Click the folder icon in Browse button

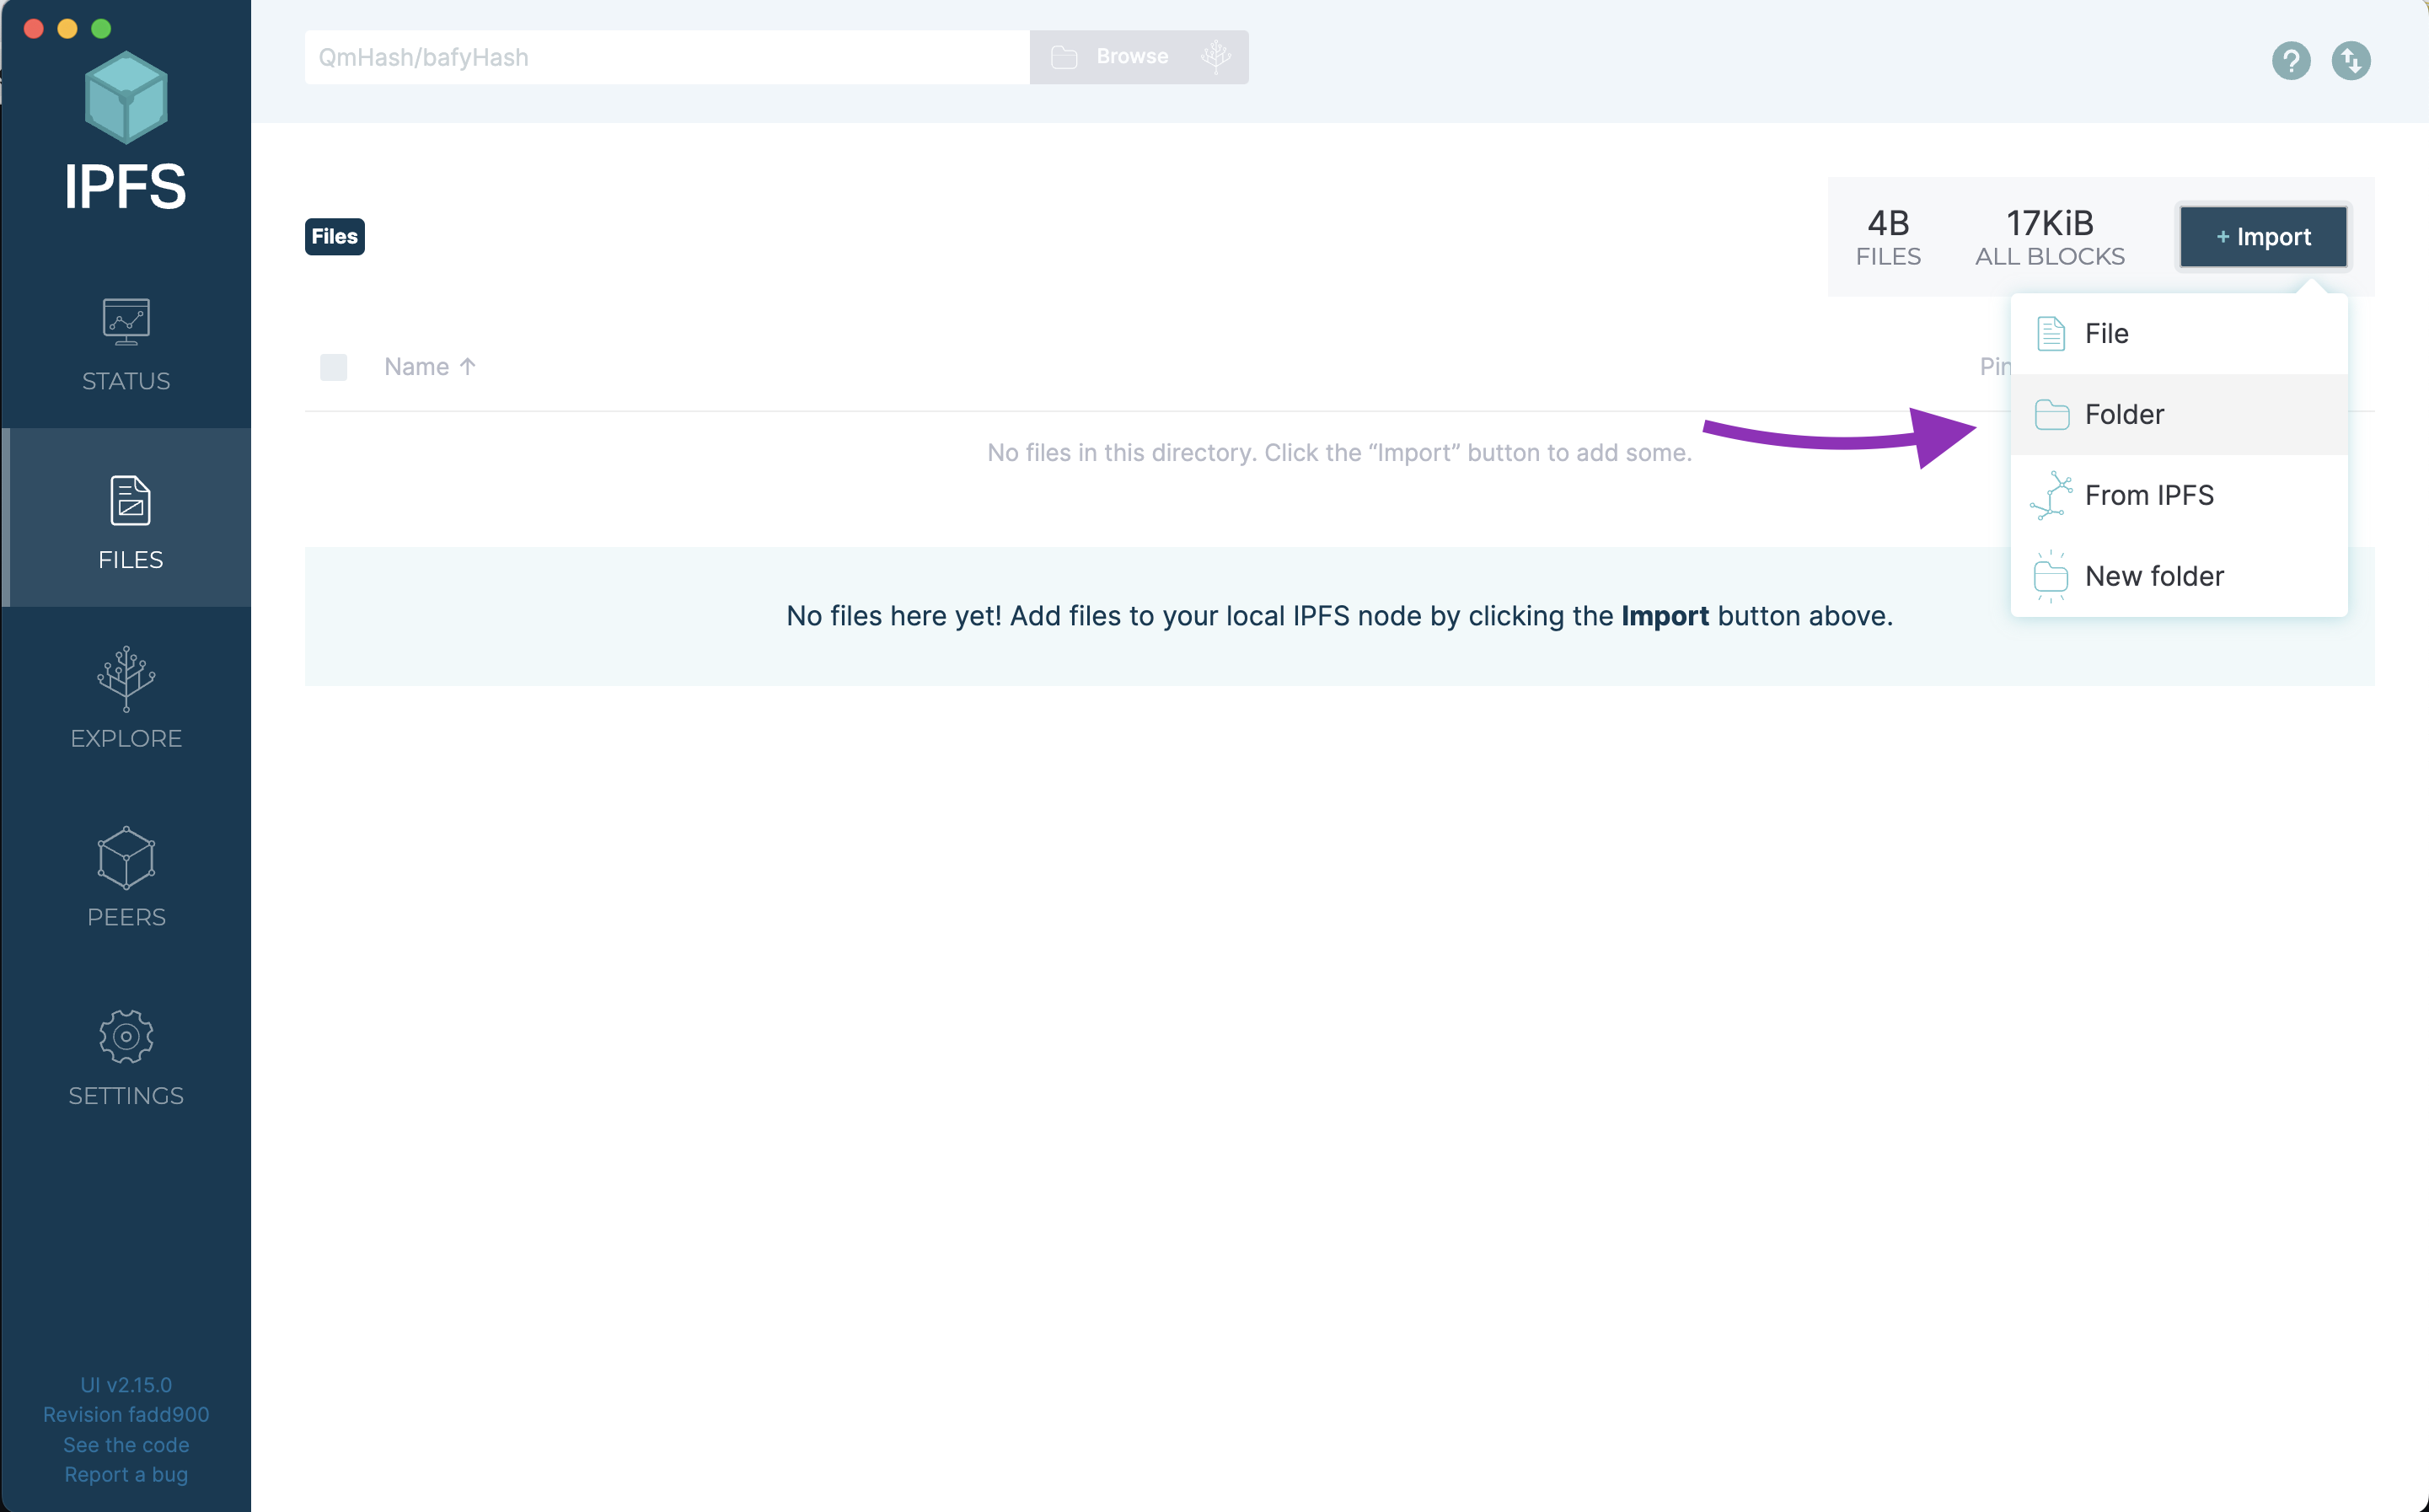tap(1064, 57)
